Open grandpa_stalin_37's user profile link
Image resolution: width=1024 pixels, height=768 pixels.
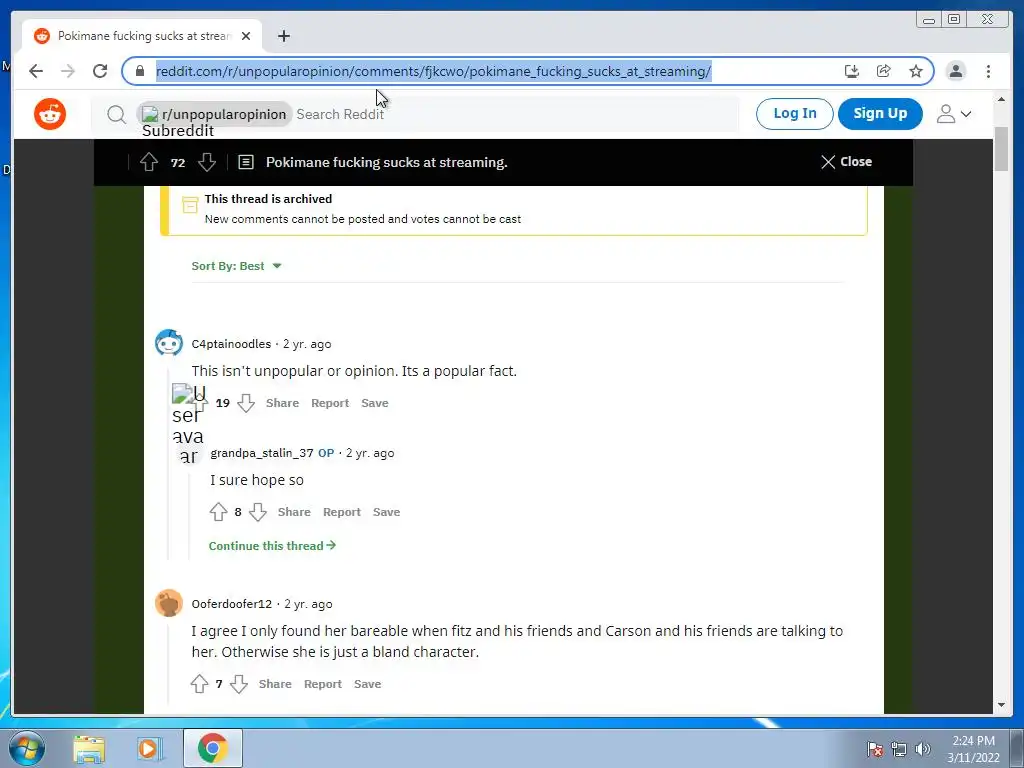(262, 453)
